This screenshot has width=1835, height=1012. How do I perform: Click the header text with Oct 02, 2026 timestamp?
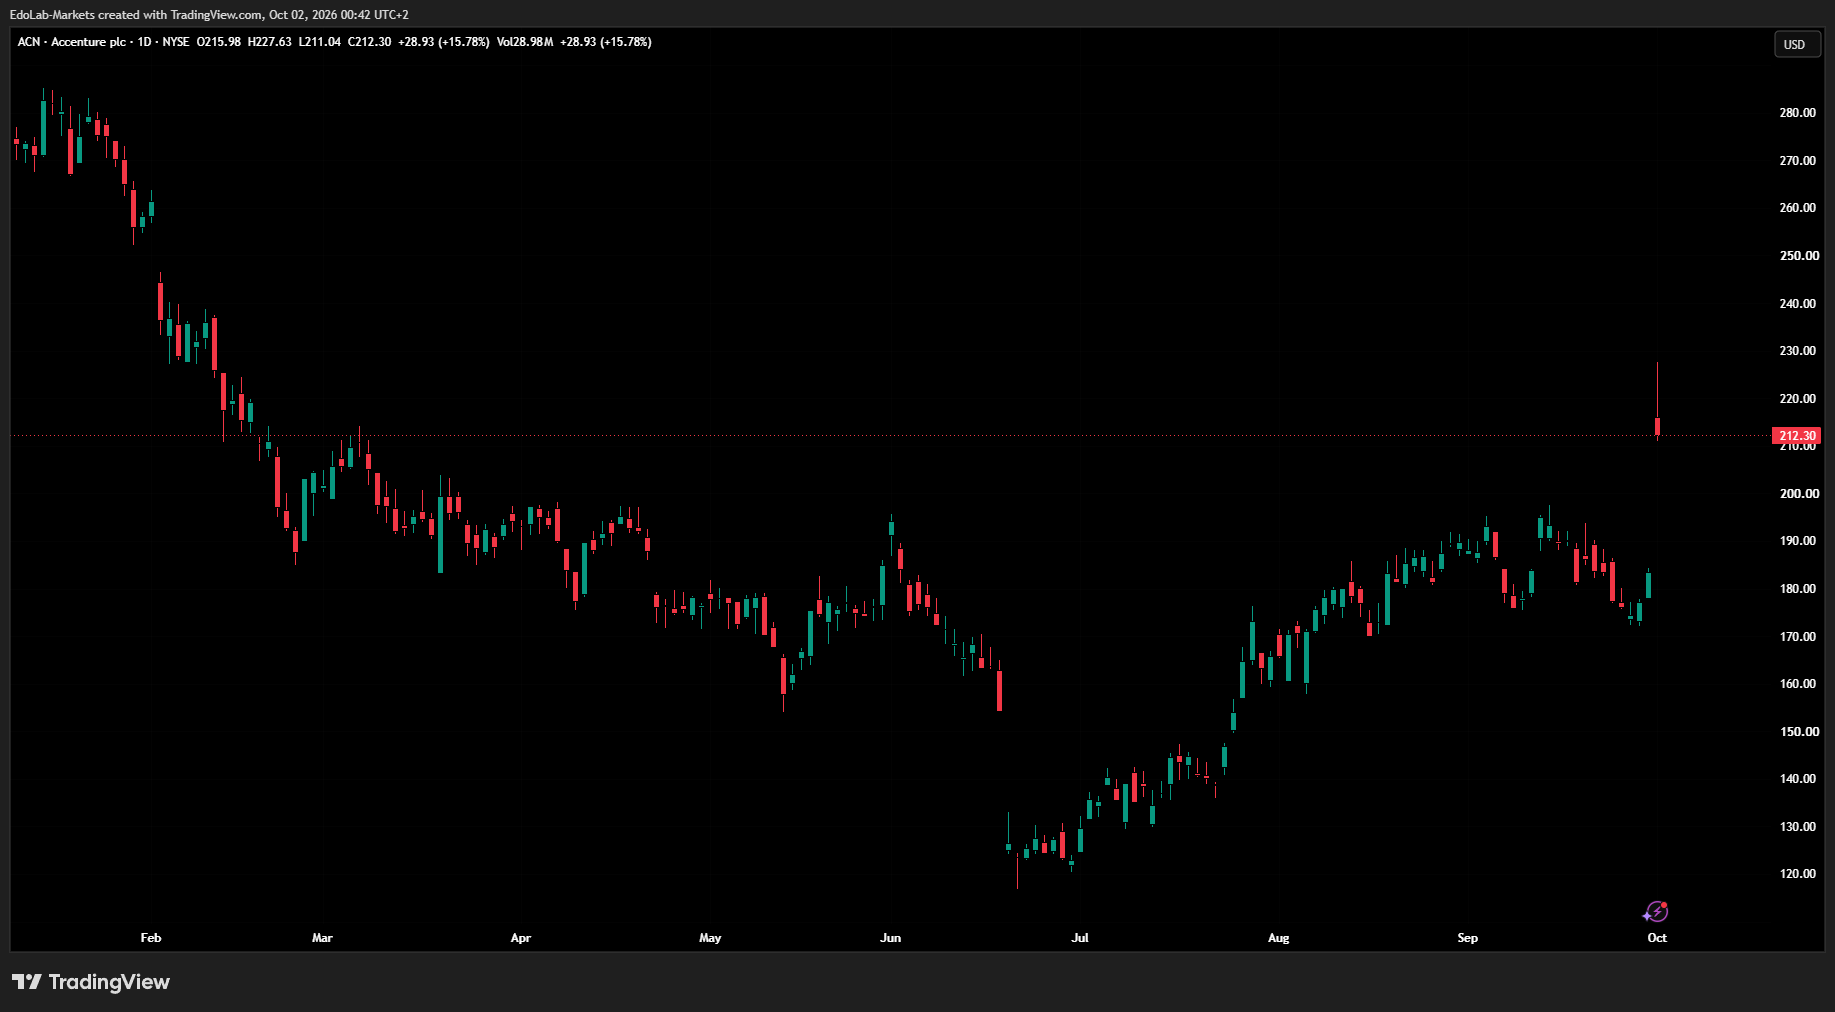pyautogui.click(x=209, y=15)
